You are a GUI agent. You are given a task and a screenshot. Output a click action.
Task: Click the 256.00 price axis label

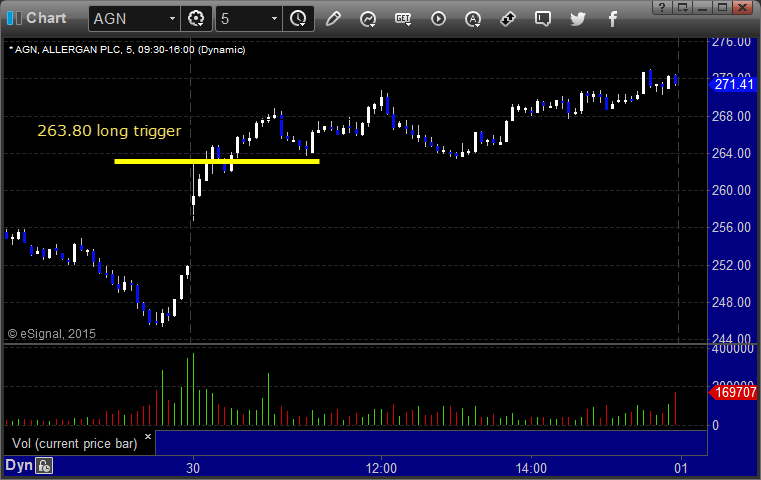click(731, 228)
